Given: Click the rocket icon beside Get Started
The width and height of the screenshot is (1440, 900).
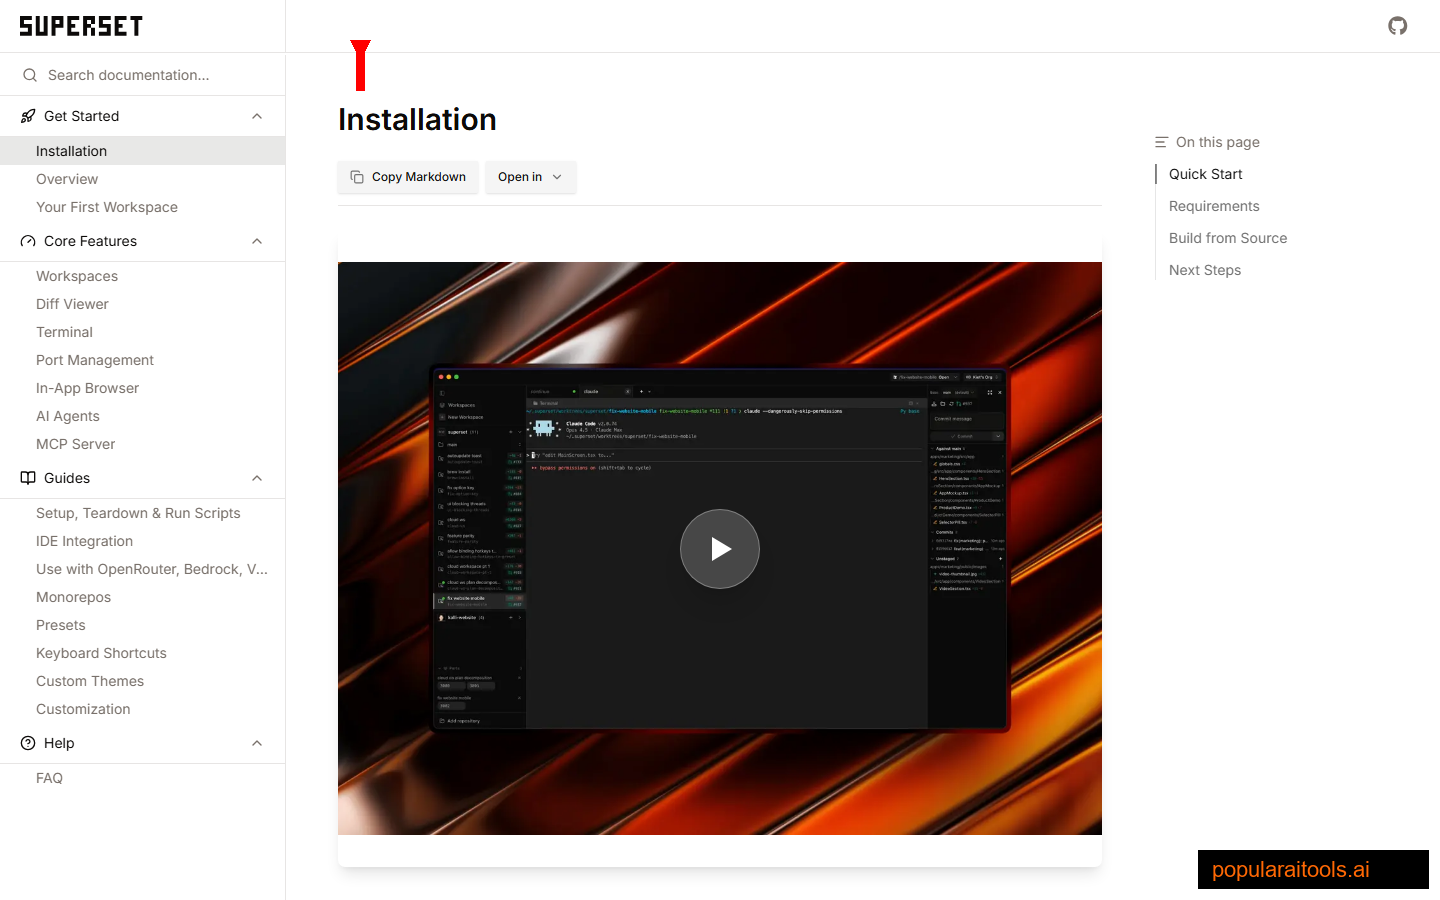Looking at the screenshot, I should (28, 116).
